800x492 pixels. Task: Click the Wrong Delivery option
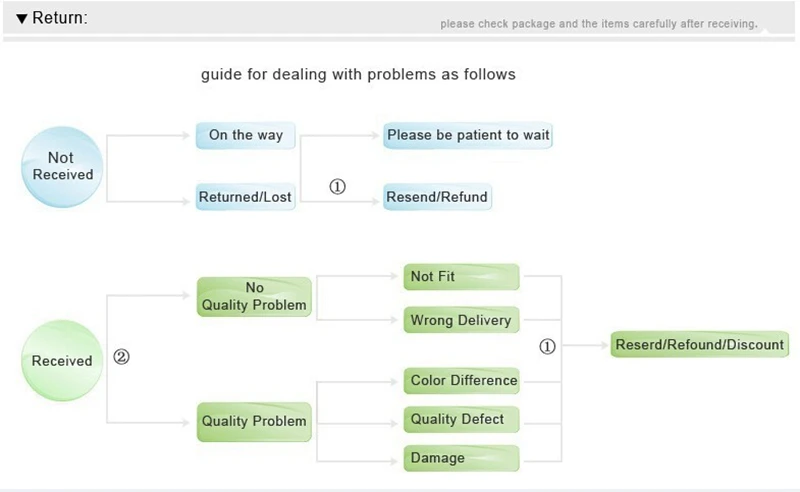(x=461, y=321)
